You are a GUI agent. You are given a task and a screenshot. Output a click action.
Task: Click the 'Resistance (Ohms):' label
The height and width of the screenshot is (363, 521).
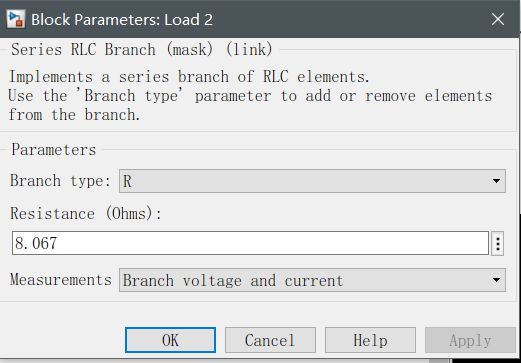[x=86, y=213]
